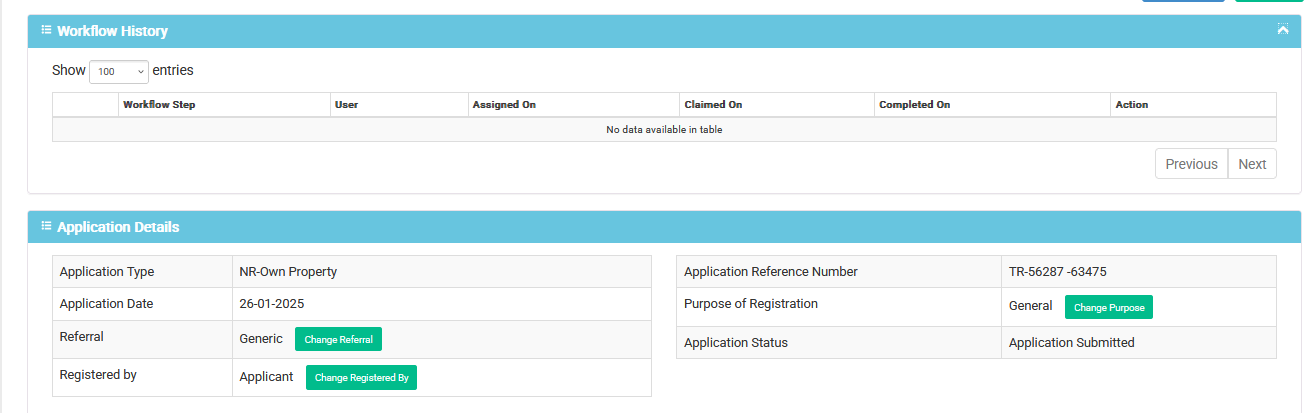
Task: Collapse the Workflow History panel chevron
Action: [1283, 30]
